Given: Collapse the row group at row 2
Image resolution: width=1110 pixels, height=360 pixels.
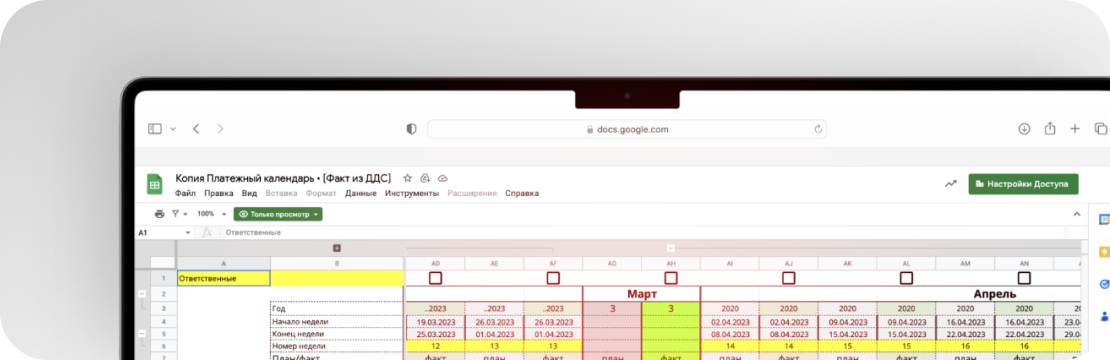Looking at the screenshot, I should pyautogui.click(x=142, y=293).
